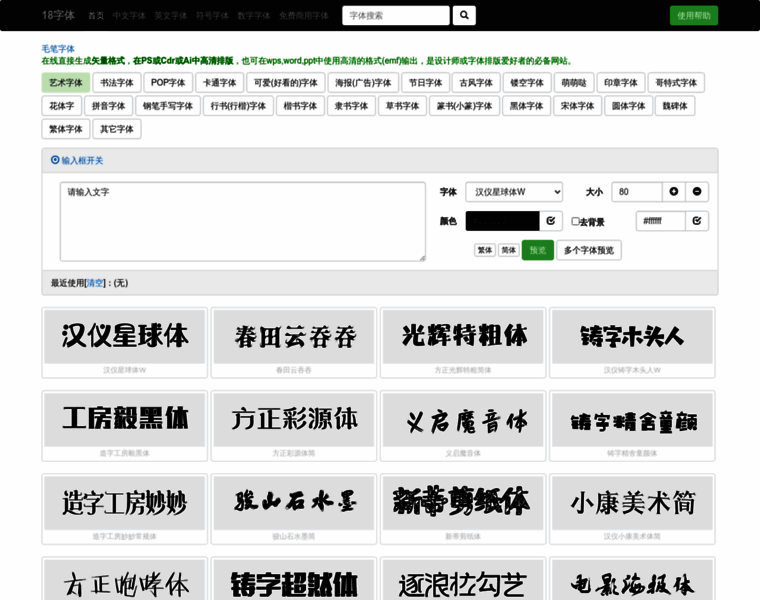Screen dimensions: 760x600
Task: Click the 18字体 site logo
Action: pyautogui.click(x=58, y=16)
